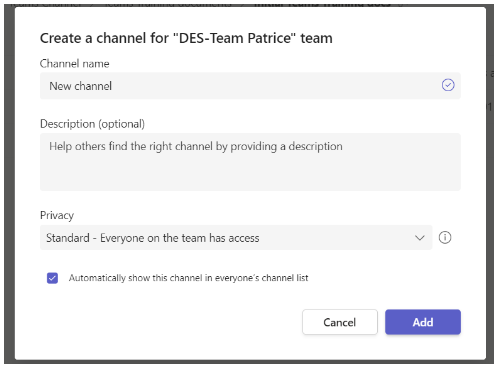Click "Automatically show this channel" label text
The image size is (494, 368).
(x=188, y=278)
